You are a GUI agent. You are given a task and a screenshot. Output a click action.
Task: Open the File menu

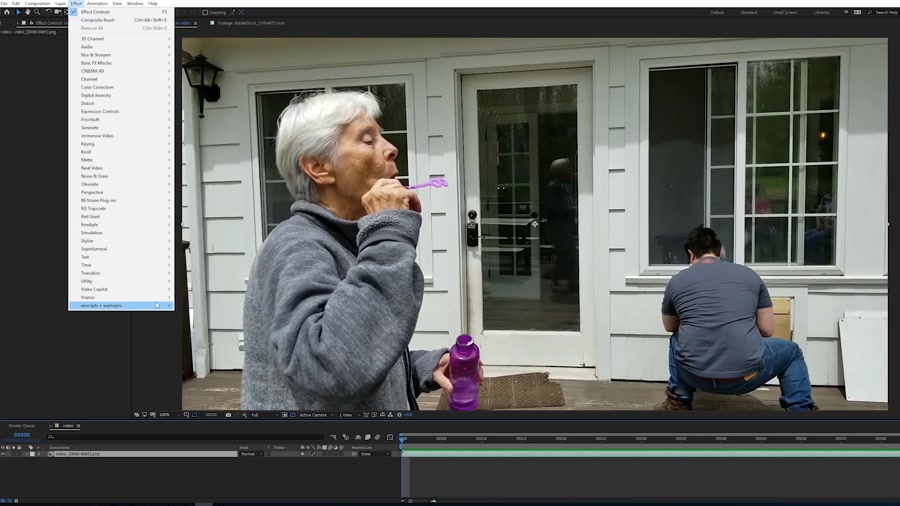pos(4,3)
